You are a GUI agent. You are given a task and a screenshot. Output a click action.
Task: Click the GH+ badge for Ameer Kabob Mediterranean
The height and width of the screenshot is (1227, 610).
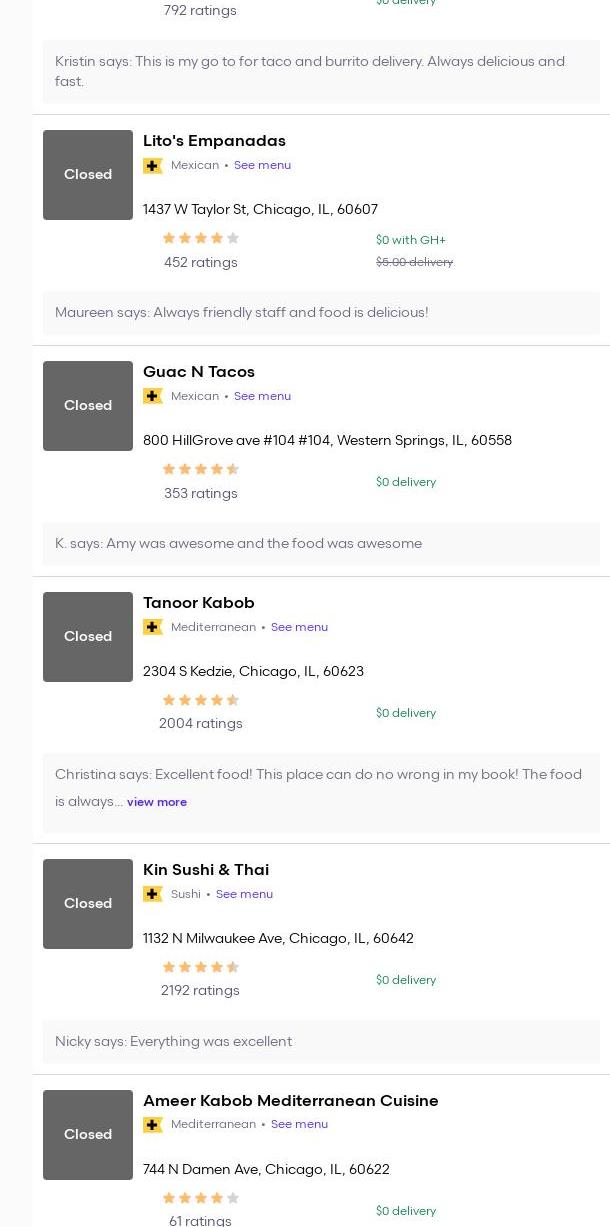coord(153,1125)
